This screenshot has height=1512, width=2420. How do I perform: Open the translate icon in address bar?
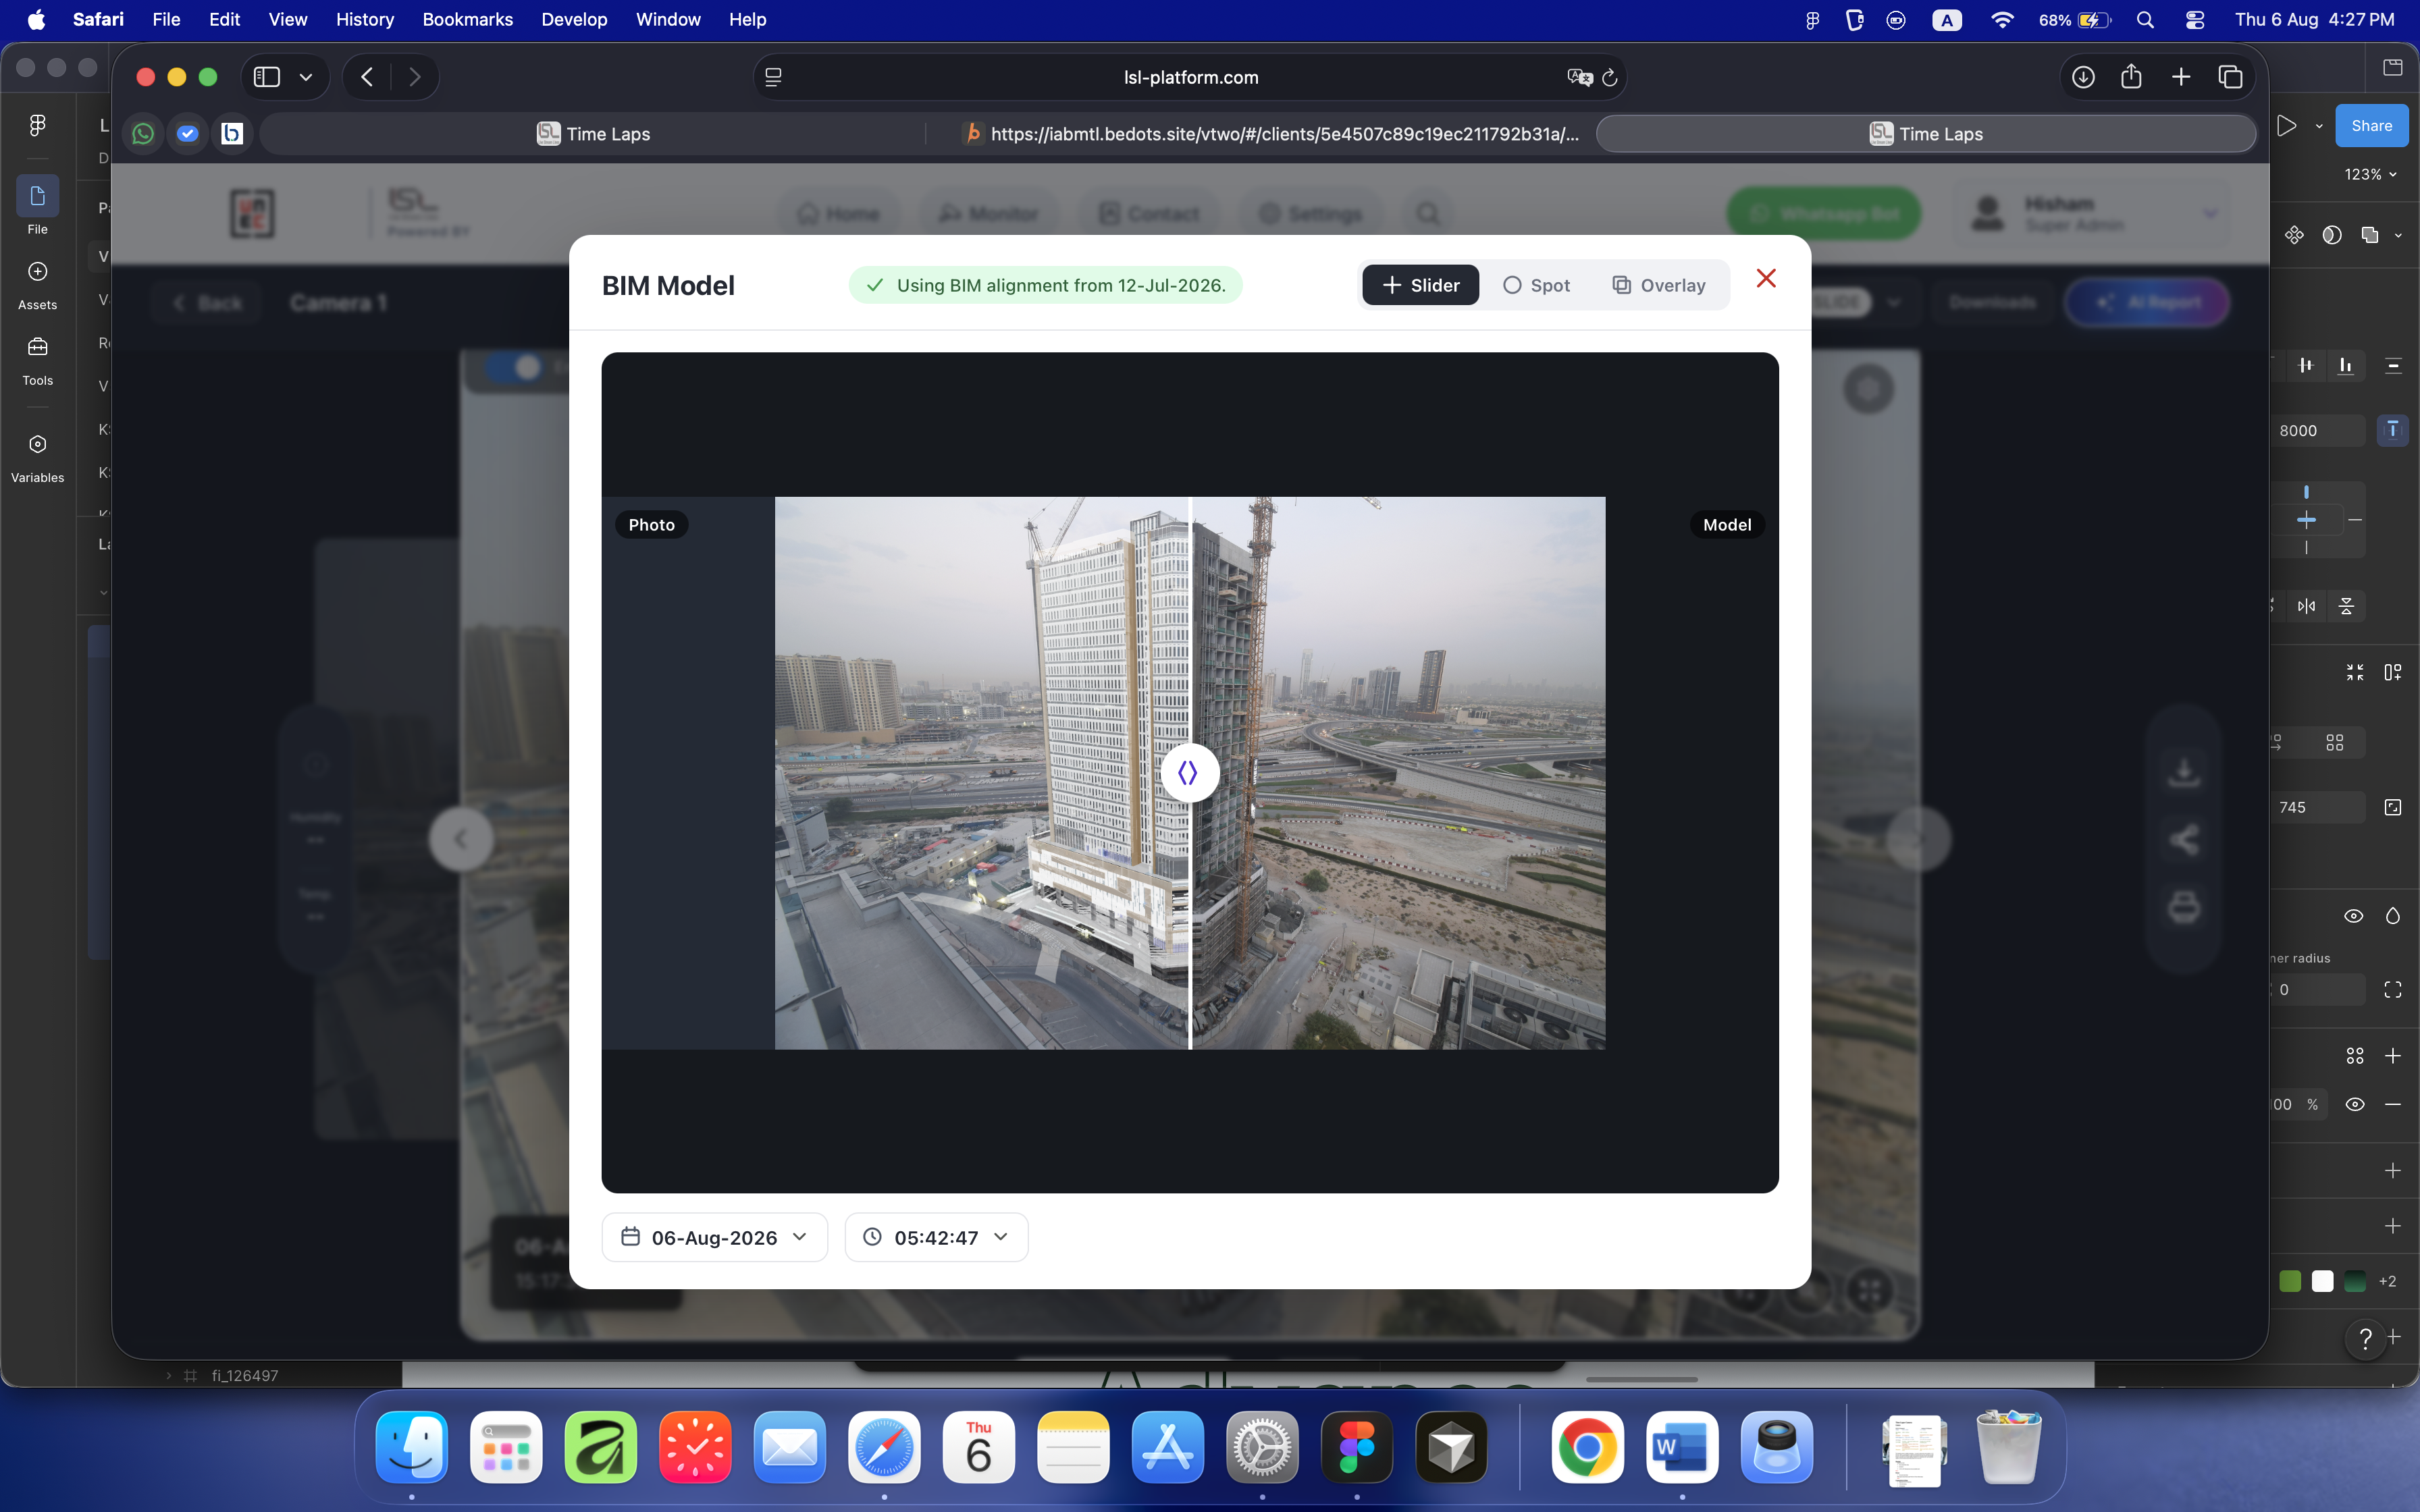point(1579,77)
